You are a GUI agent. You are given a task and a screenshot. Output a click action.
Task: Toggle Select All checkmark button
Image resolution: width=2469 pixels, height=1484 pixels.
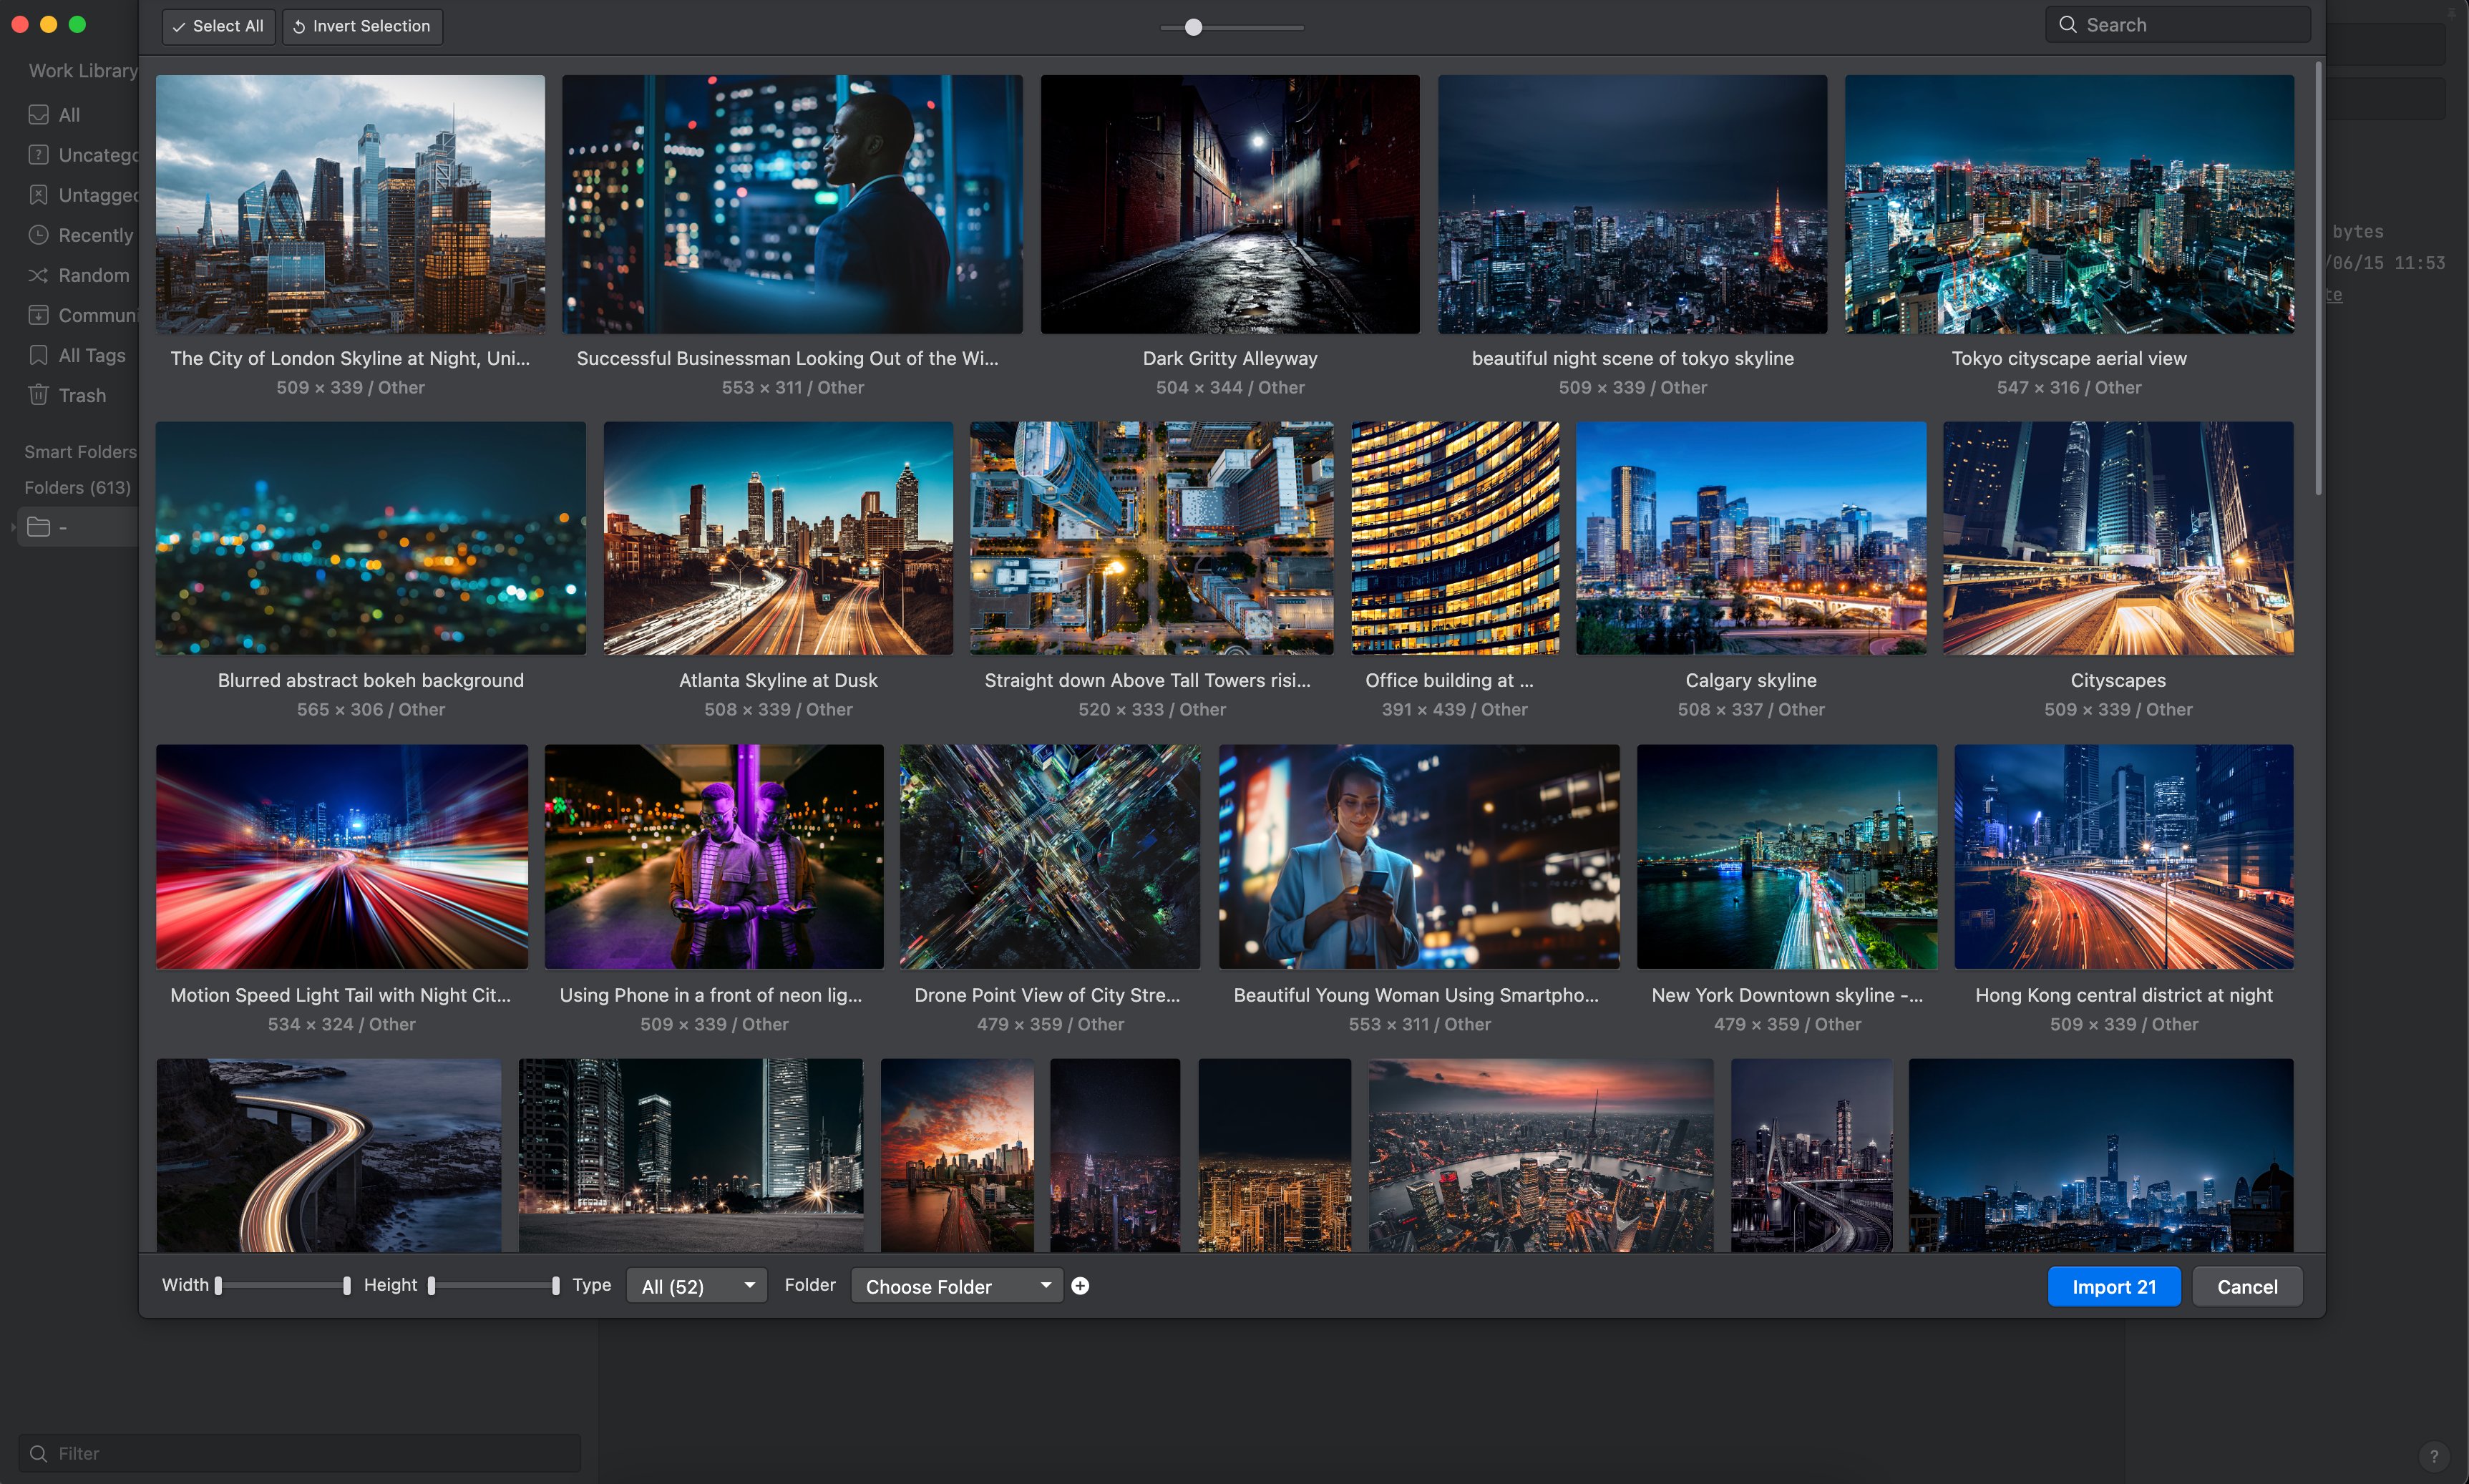[218, 26]
